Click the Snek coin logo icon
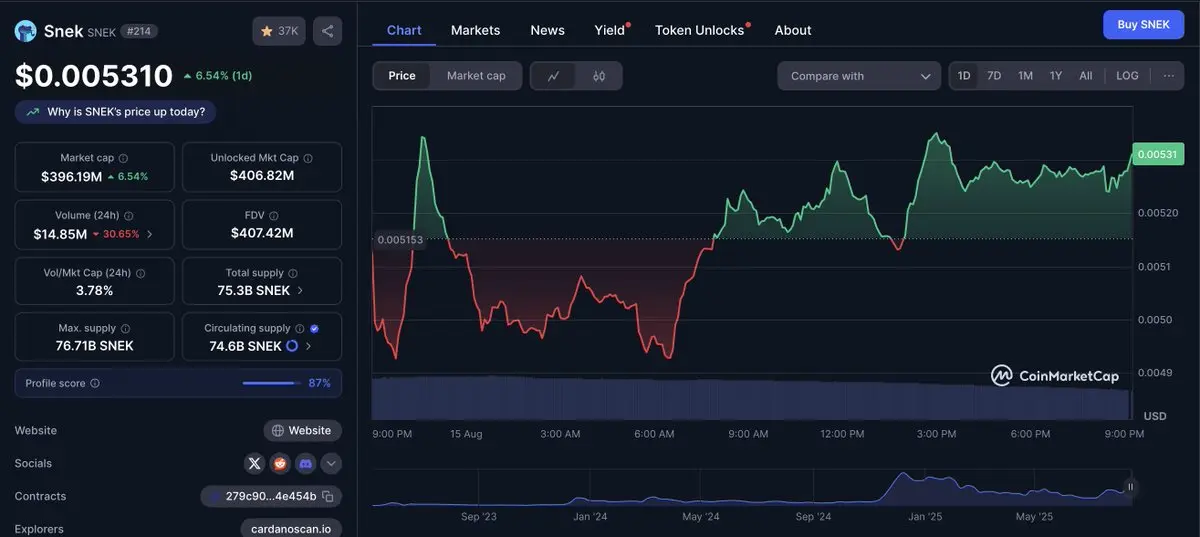The height and width of the screenshot is (537, 1200). [25, 31]
